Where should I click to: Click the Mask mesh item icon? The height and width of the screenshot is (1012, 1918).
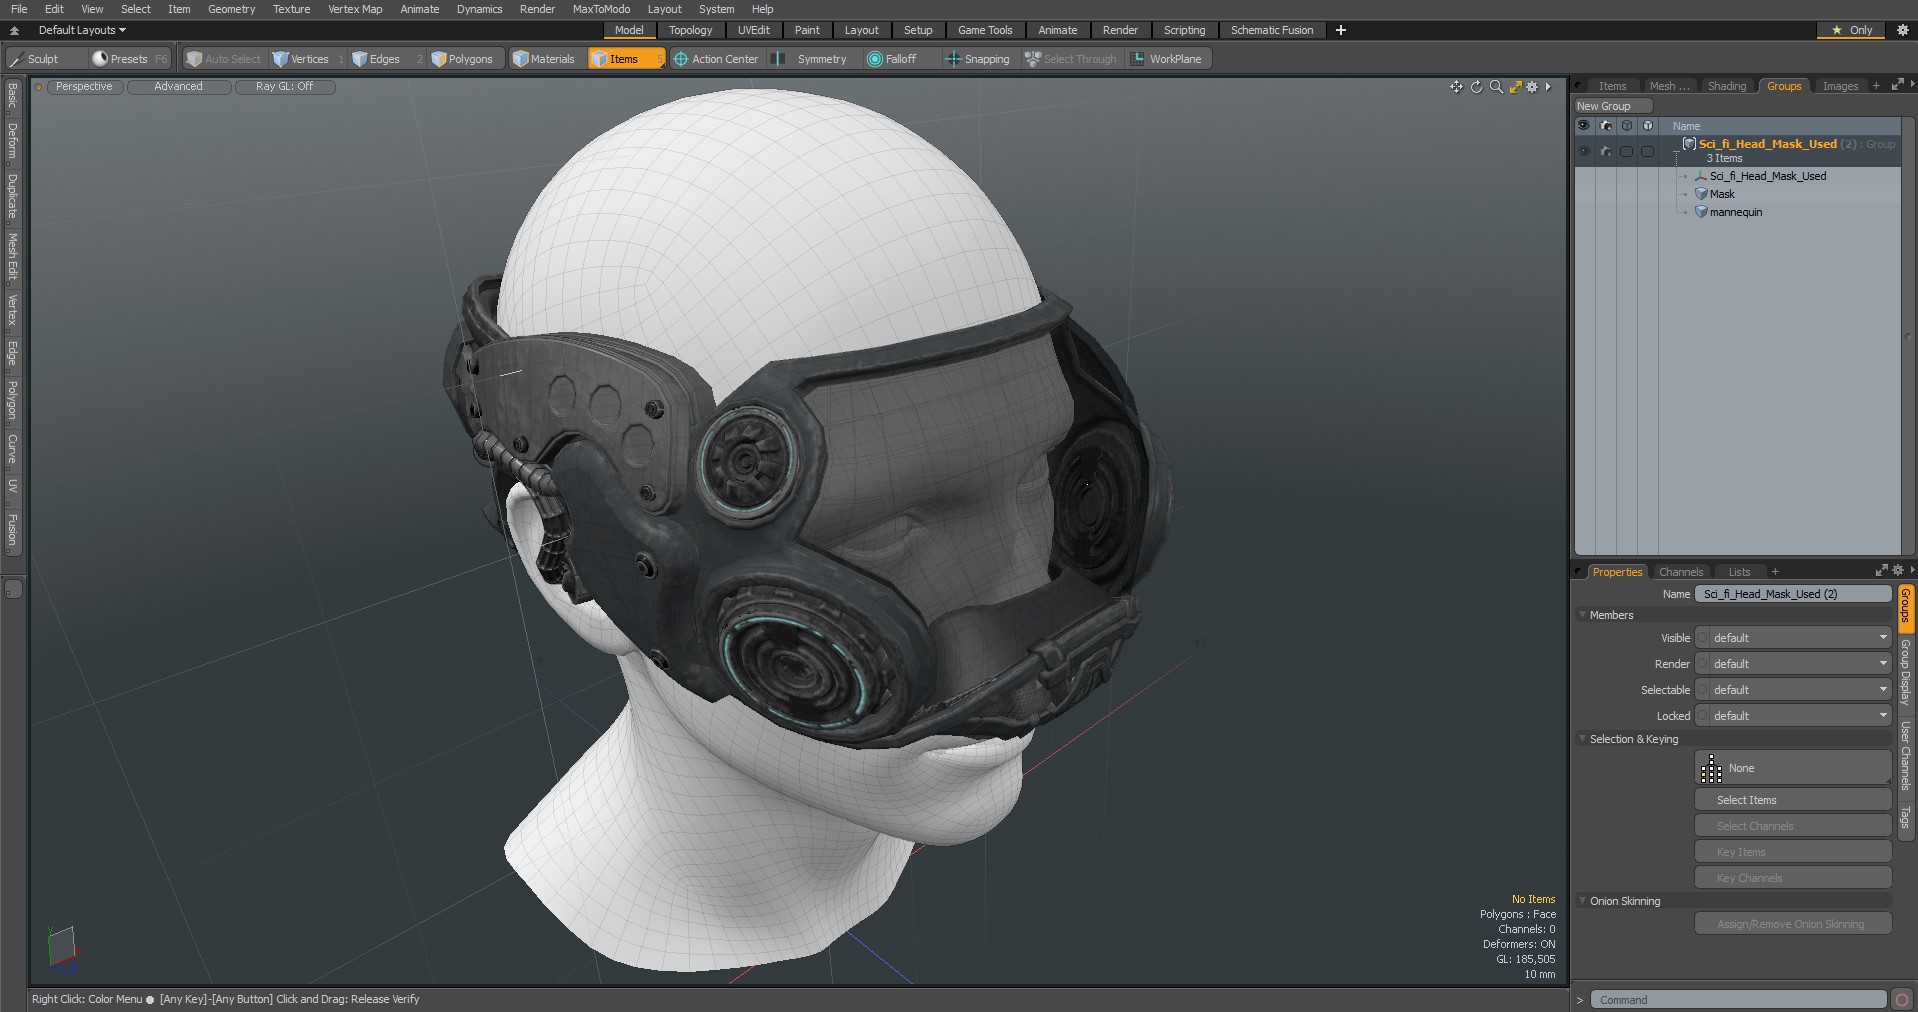click(x=1700, y=194)
